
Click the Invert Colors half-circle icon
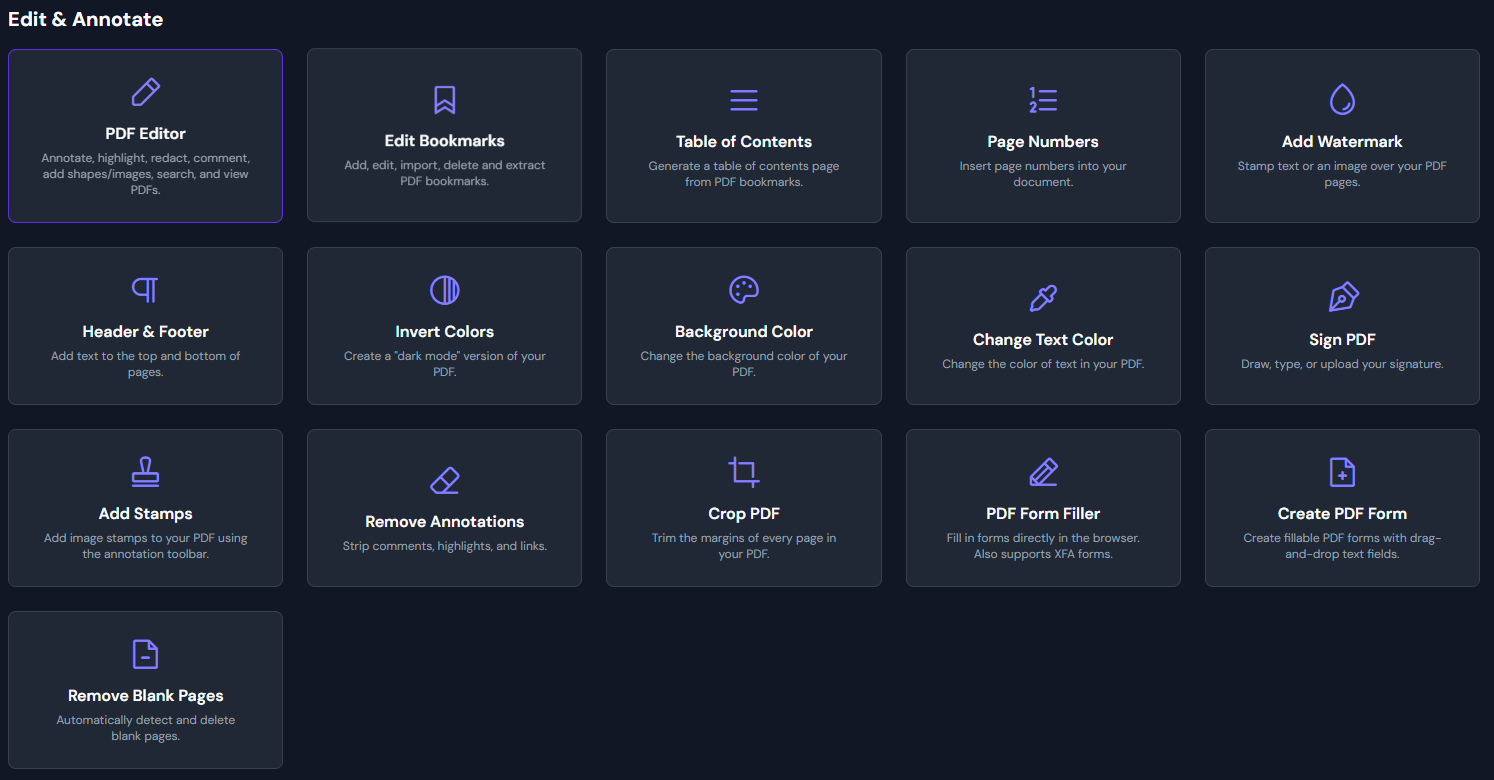(444, 290)
